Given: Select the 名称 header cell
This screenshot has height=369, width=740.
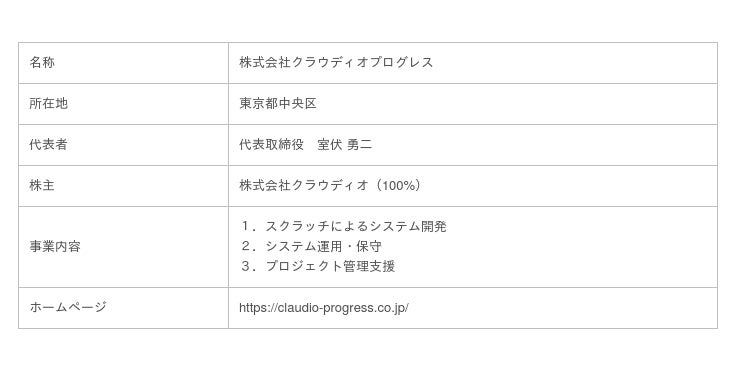Looking at the screenshot, I should point(123,63).
